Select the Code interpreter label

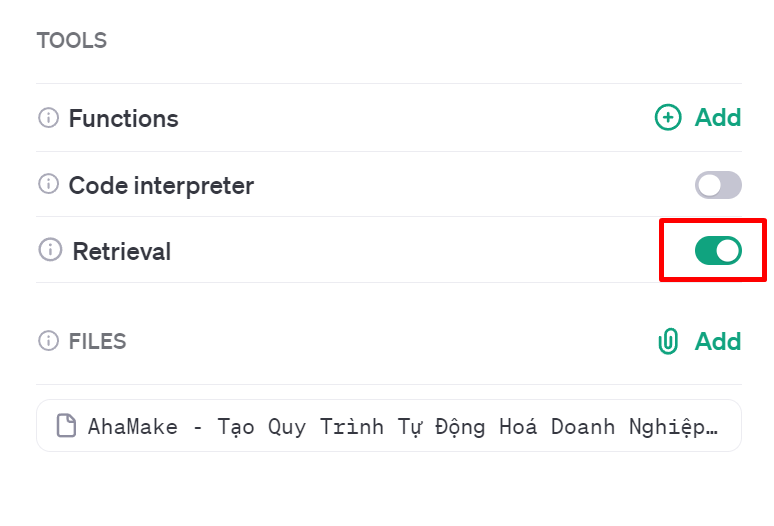pos(161,186)
